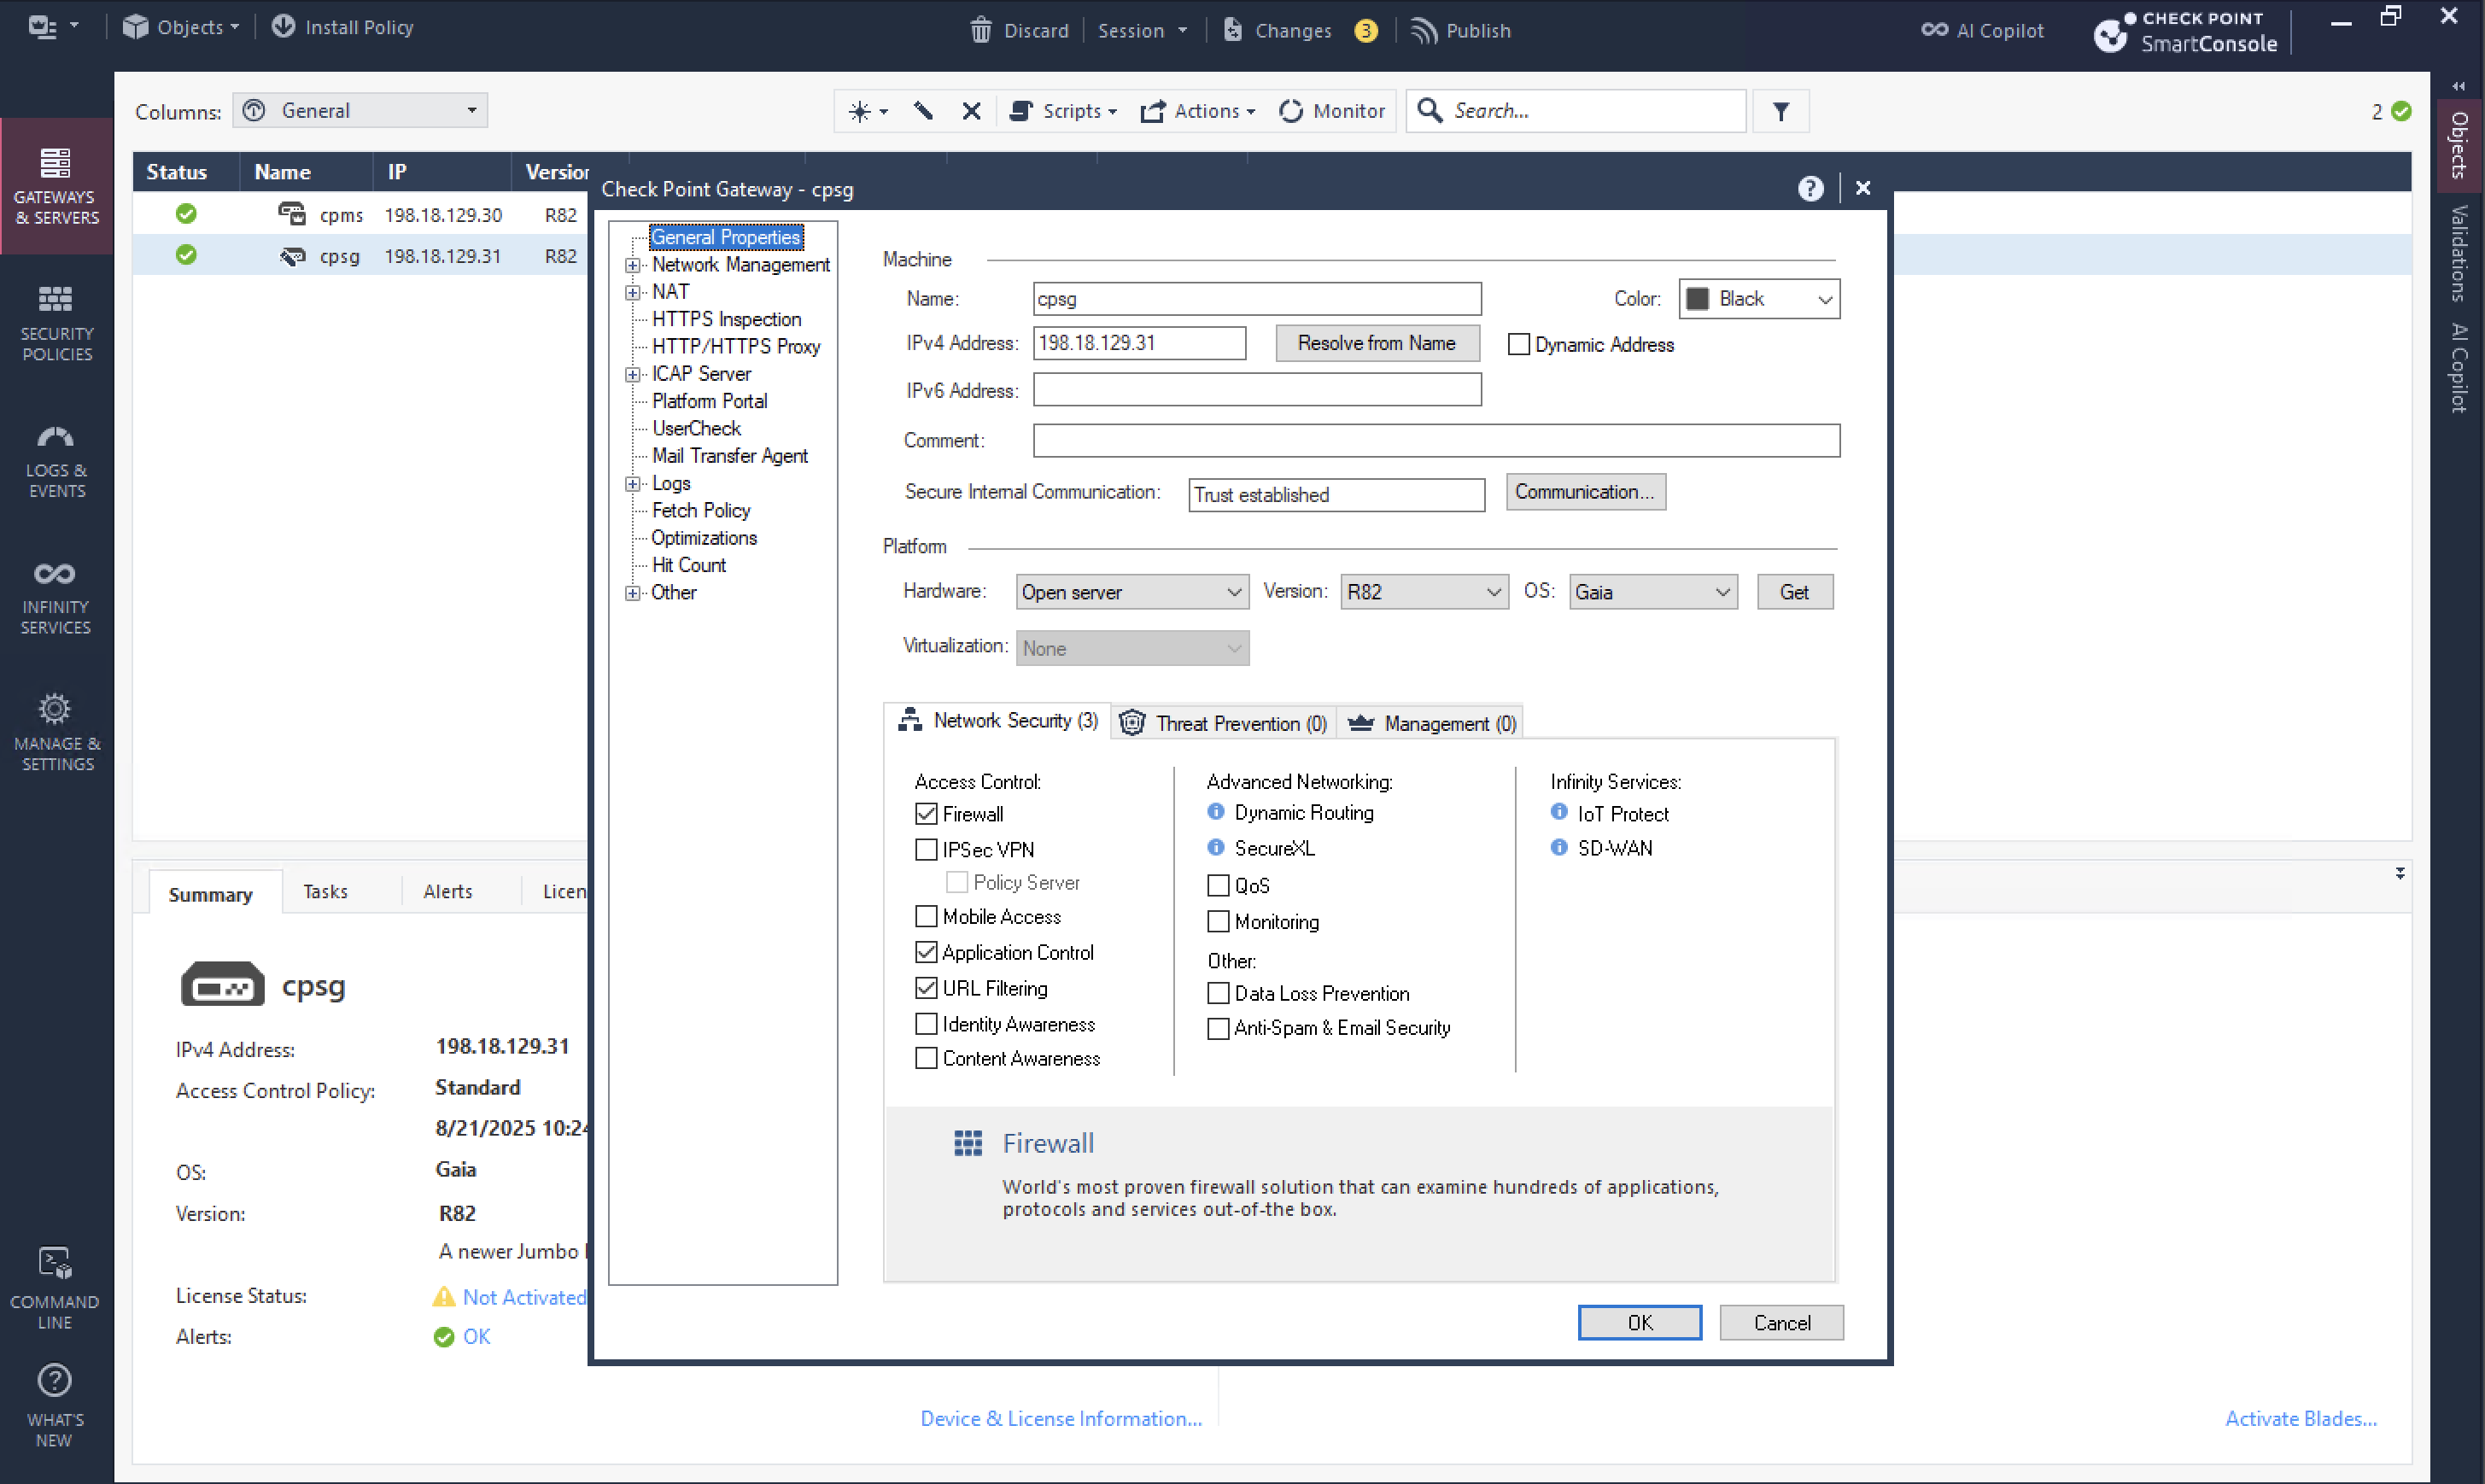Screen dimensions: 2485x1484
Task: Click the filter funnel icon
Action: [x=1781, y=111]
